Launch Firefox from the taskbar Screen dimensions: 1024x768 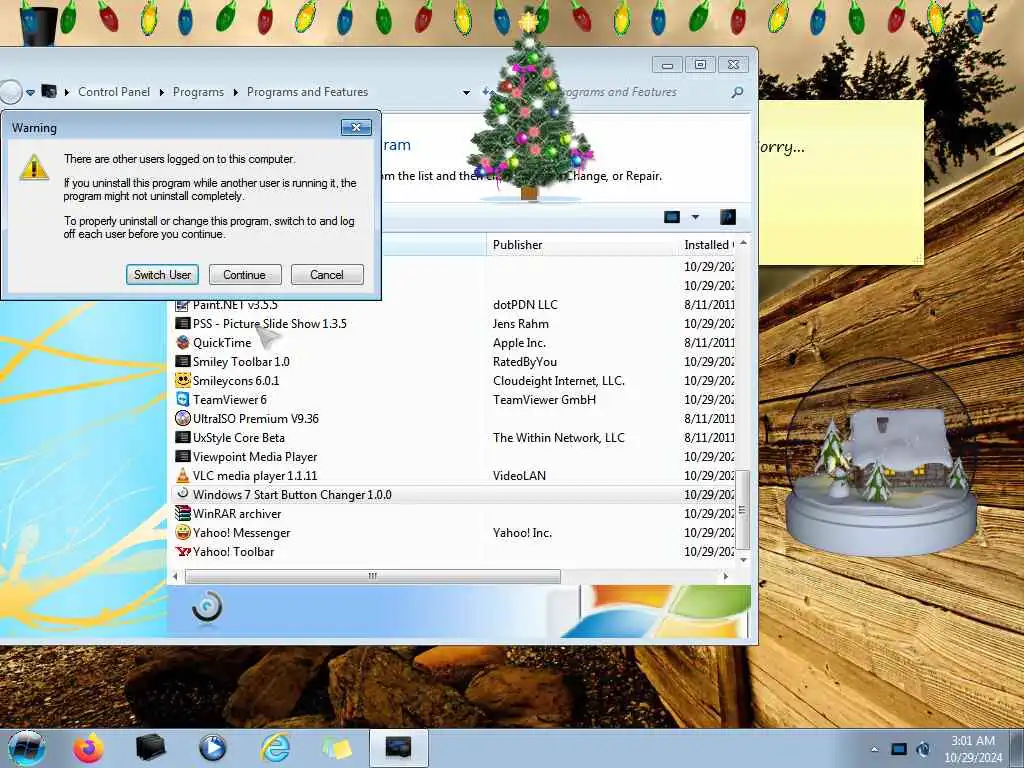pyautogui.click(x=88, y=748)
